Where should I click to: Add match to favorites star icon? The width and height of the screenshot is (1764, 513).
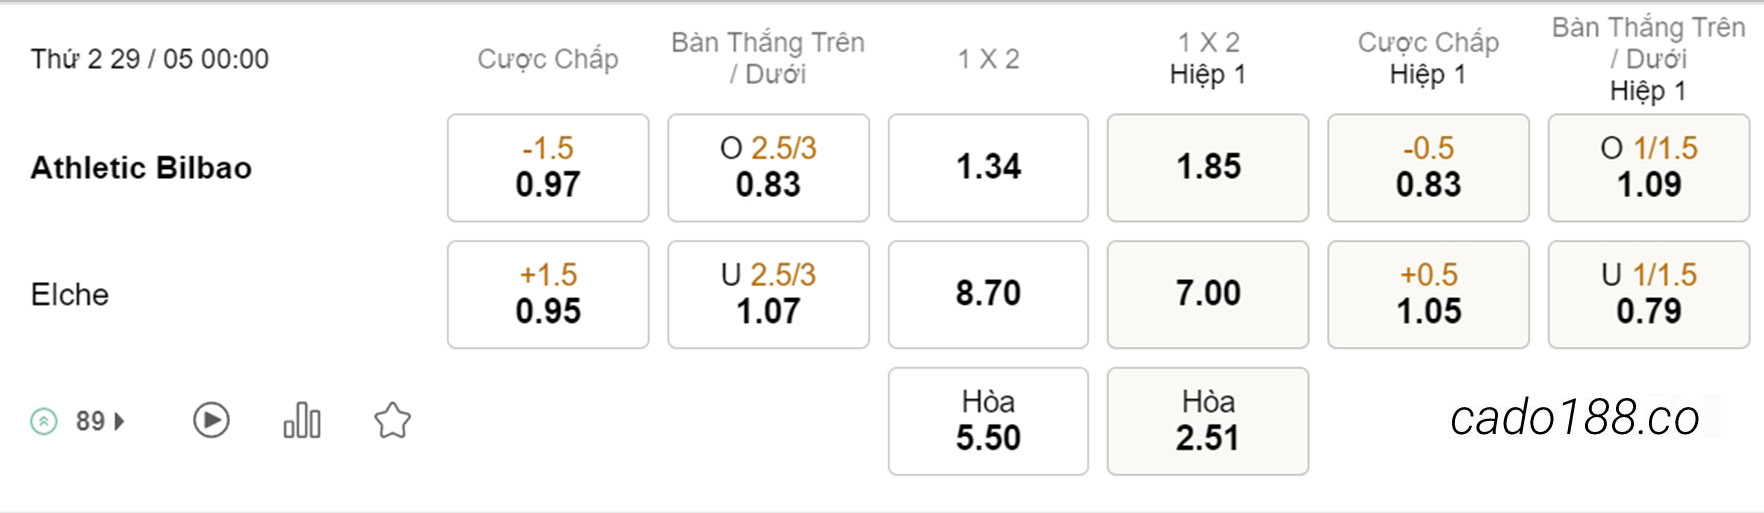[x=392, y=420]
